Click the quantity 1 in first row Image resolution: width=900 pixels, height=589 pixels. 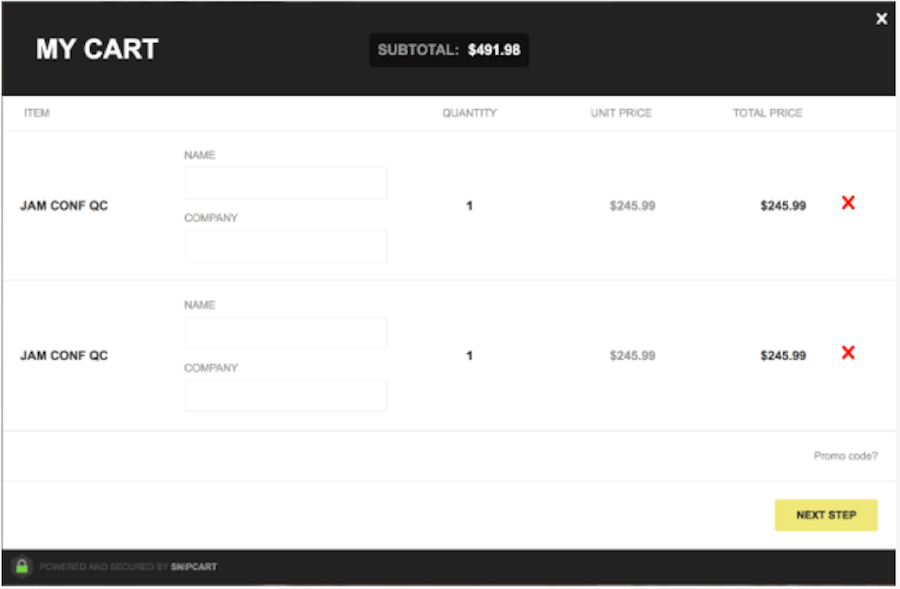(470, 206)
